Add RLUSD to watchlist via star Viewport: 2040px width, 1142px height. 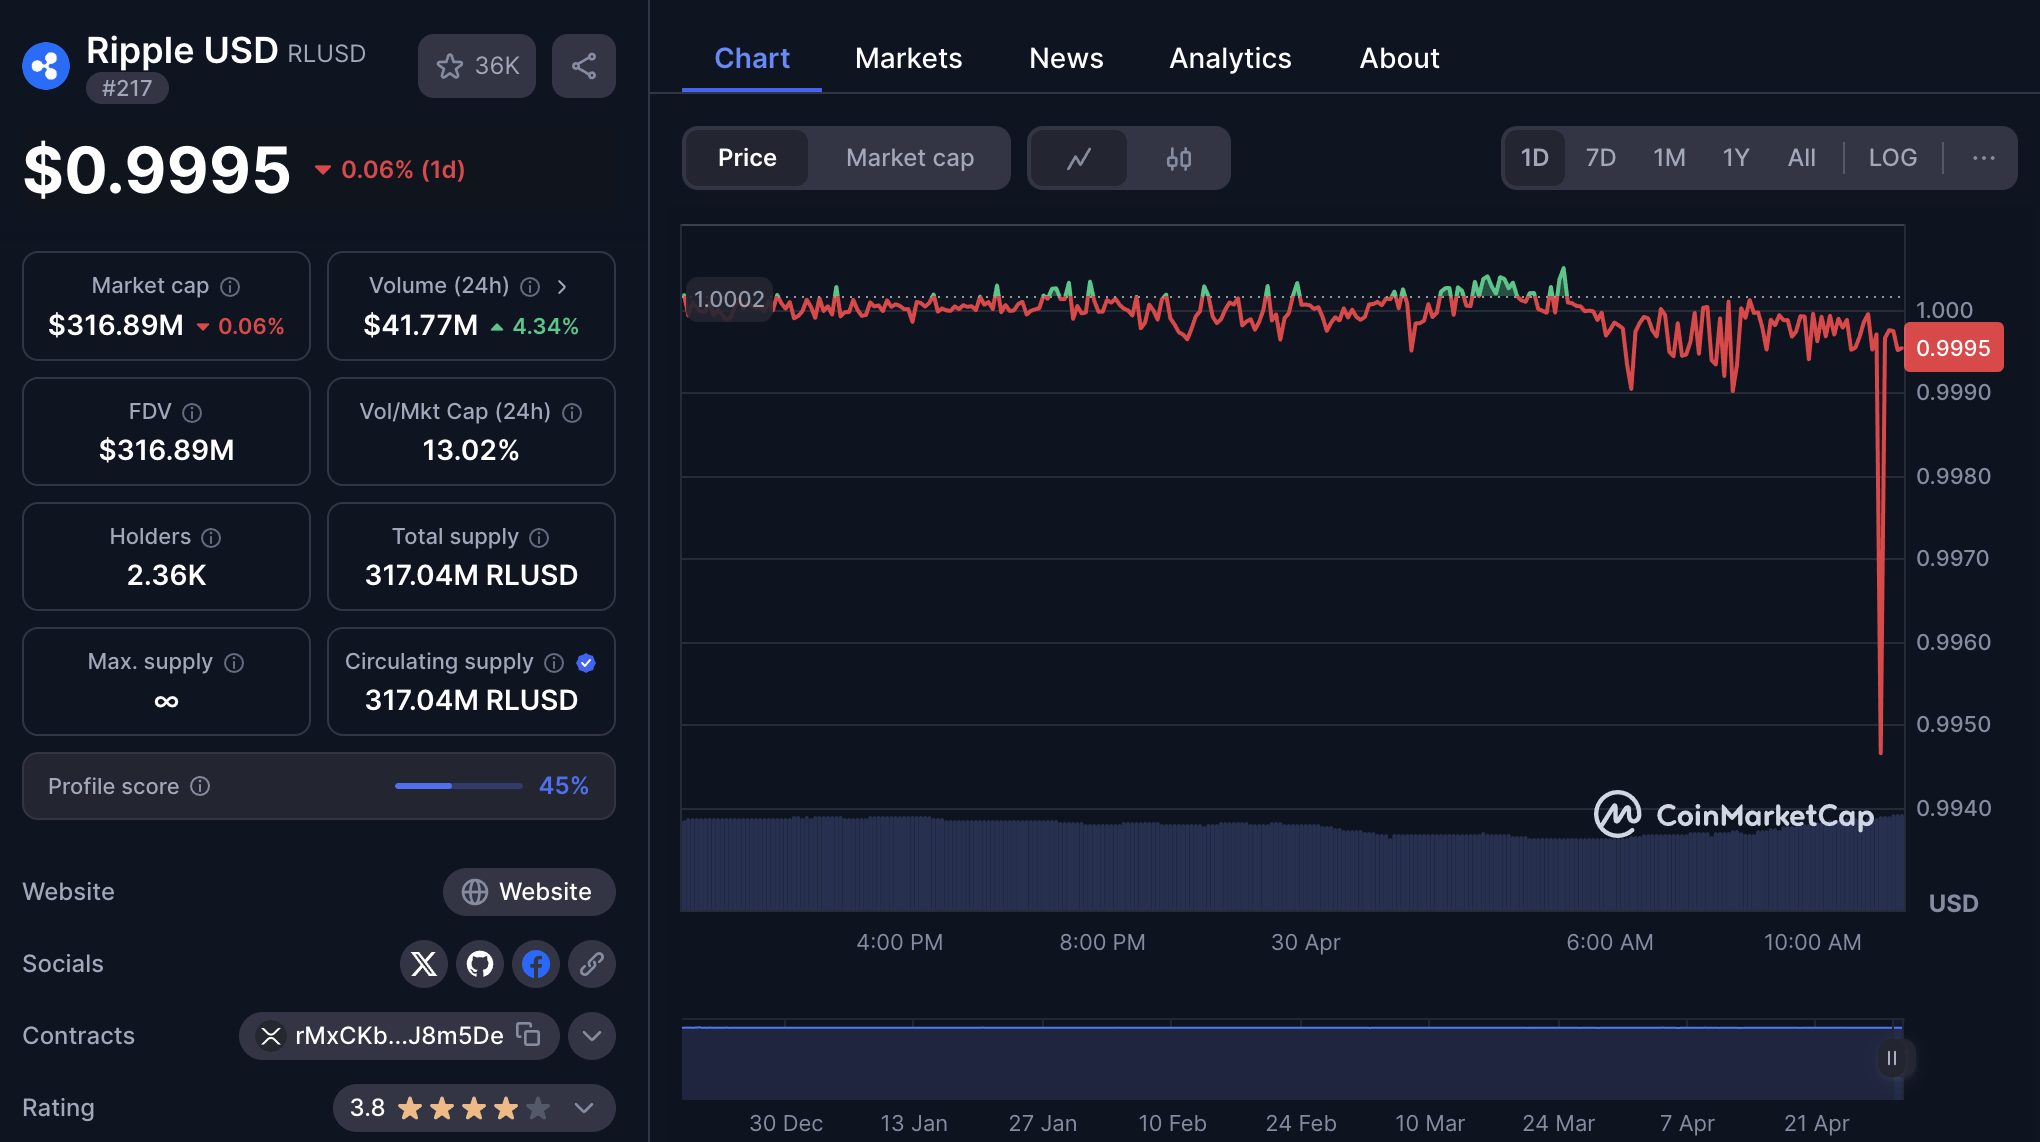(477, 66)
